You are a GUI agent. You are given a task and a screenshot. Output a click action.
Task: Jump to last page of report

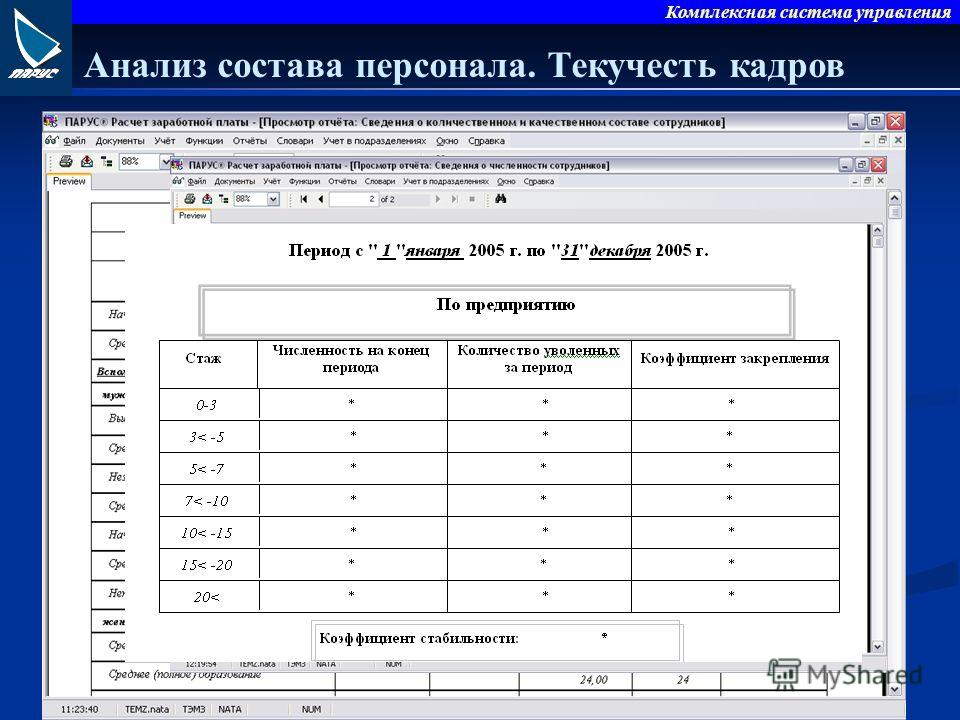coord(454,199)
